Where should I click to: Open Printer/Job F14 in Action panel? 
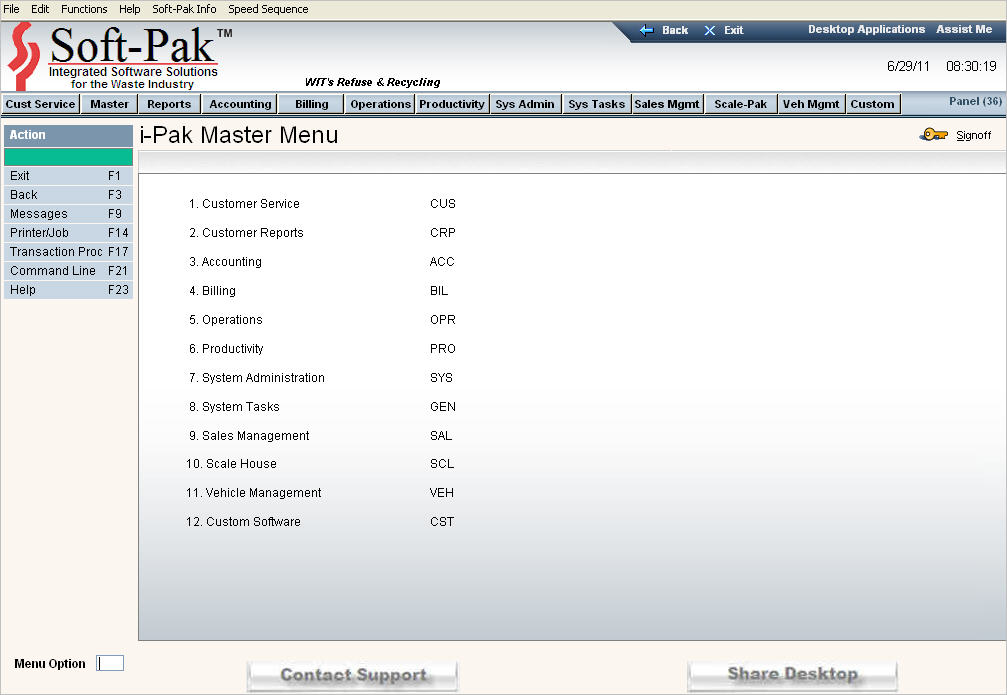point(68,233)
